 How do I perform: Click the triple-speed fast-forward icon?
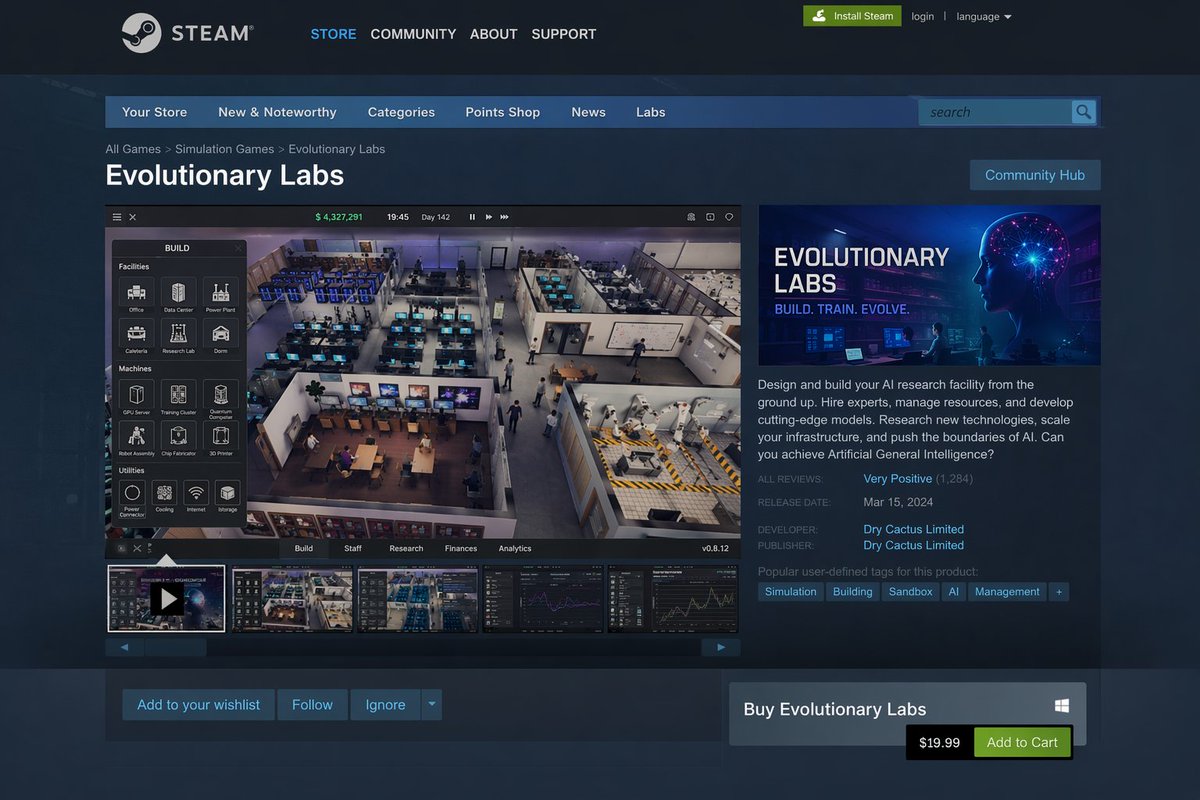point(504,217)
